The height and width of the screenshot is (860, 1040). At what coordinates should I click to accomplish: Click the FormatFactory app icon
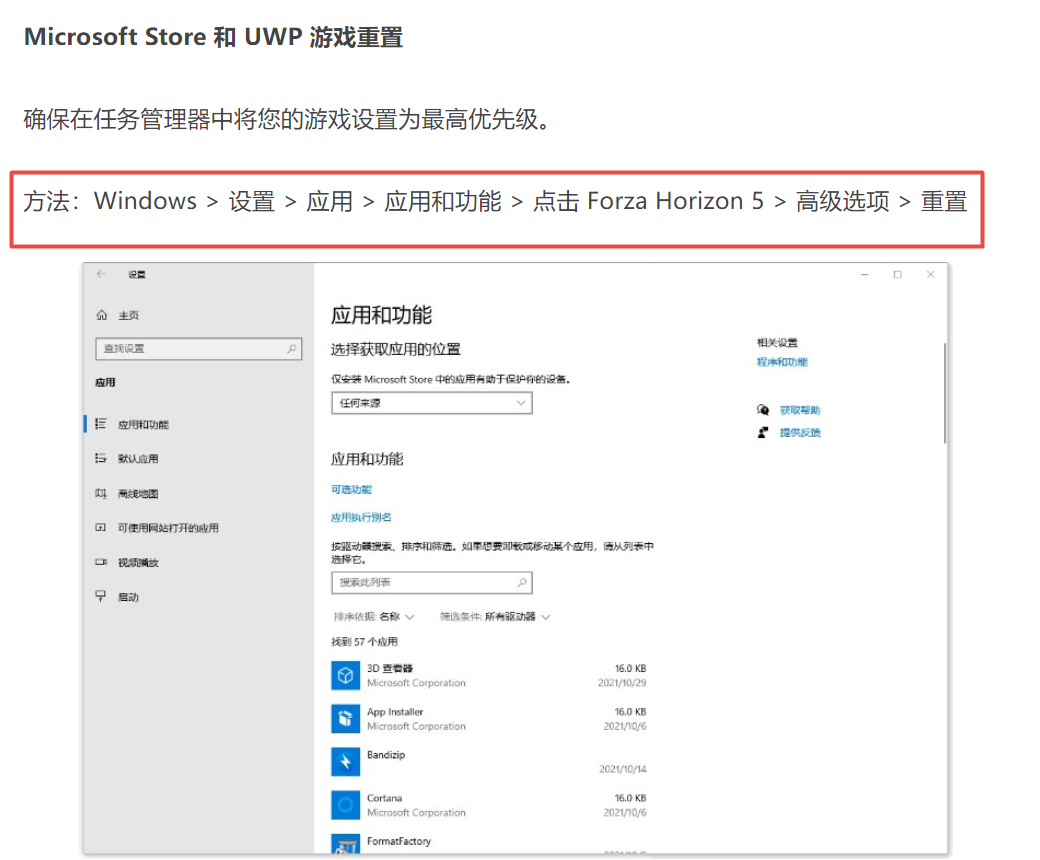346,843
